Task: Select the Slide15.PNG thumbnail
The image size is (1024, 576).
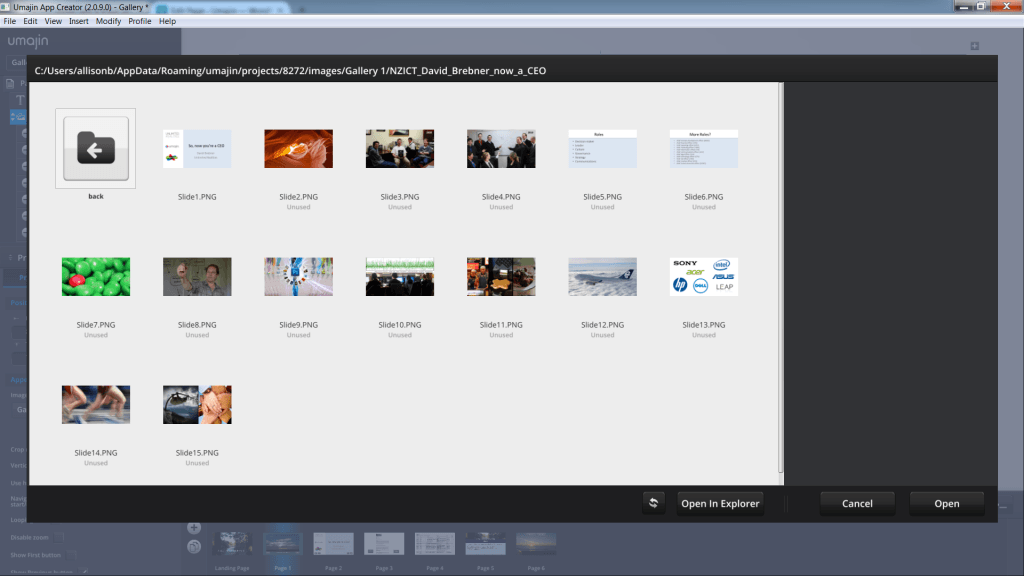Action: click(197, 404)
